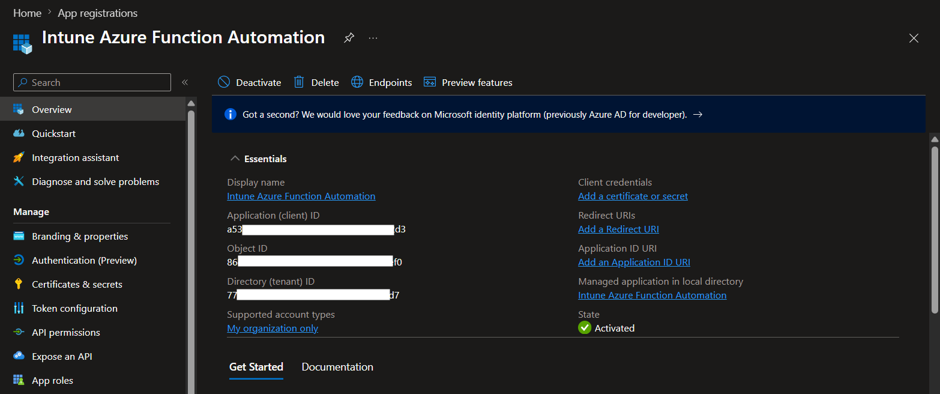The width and height of the screenshot is (940, 394).
Task: Open Preview features from toolbar text
Action: [477, 83]
